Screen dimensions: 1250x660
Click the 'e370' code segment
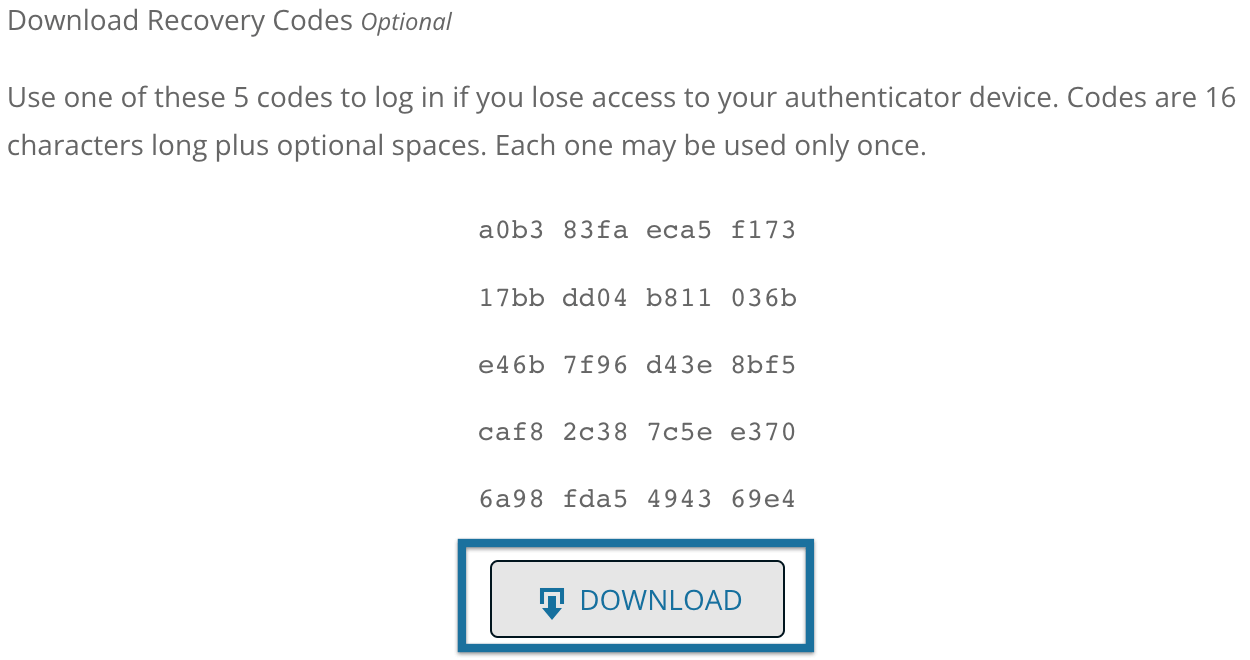(x=763, y=432)
